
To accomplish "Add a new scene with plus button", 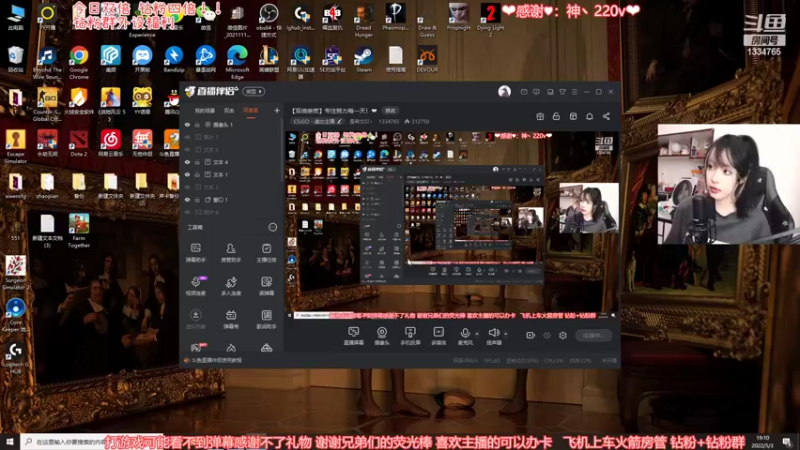I will point(277,110).
